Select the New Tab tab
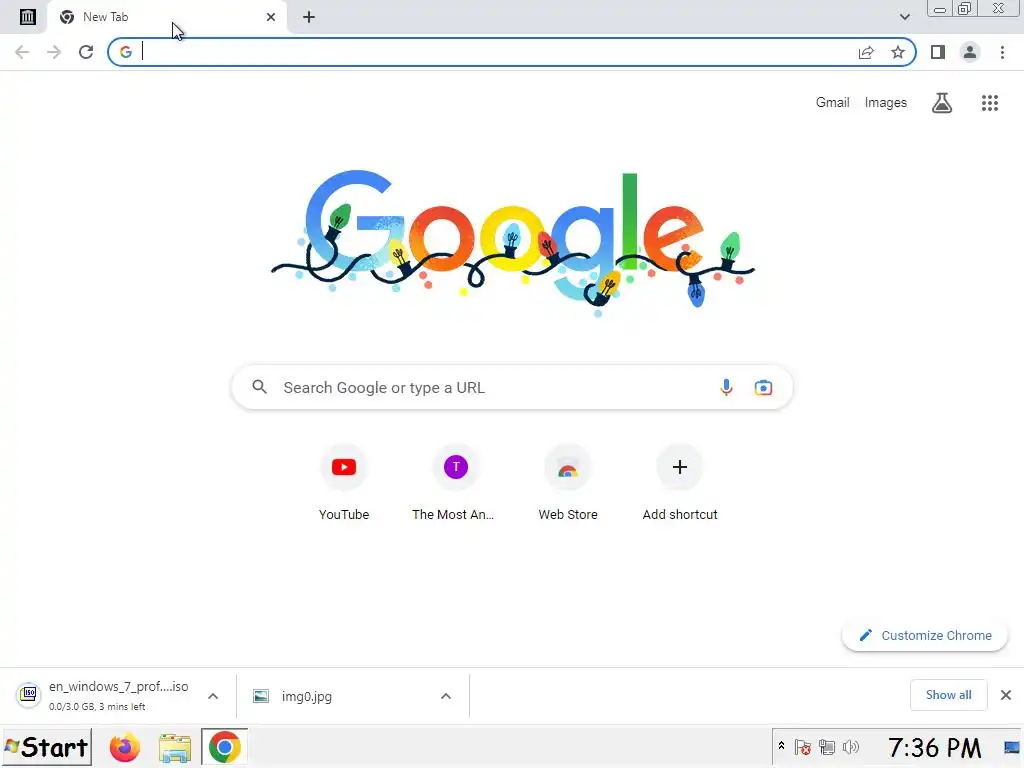1024x768 pixels. tap(167, 17)
